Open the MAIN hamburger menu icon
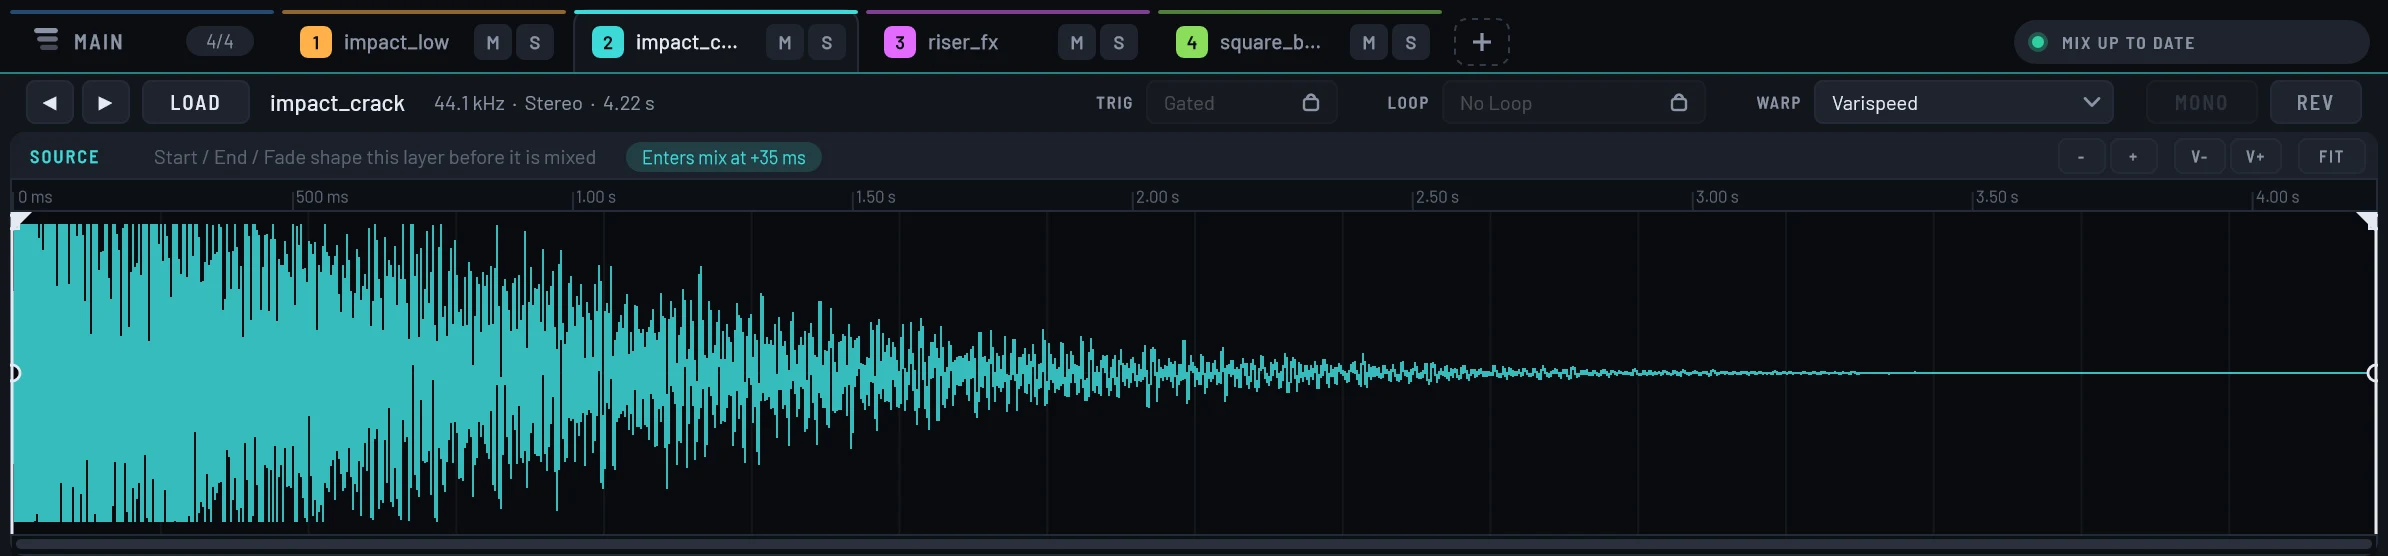 [x=46, y=40]
